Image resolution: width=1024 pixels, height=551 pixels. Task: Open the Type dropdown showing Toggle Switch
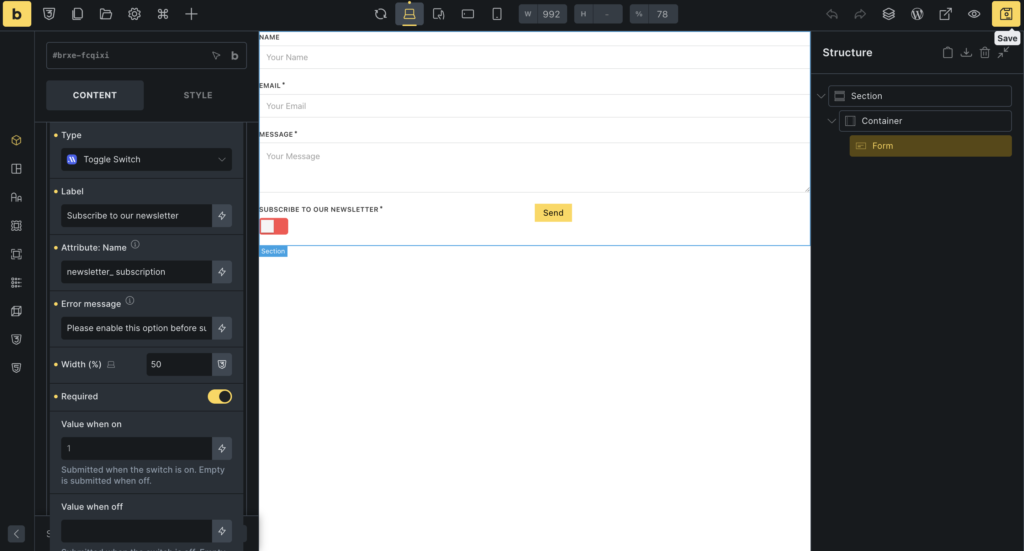pyautogui.click(x=146, y=159)
